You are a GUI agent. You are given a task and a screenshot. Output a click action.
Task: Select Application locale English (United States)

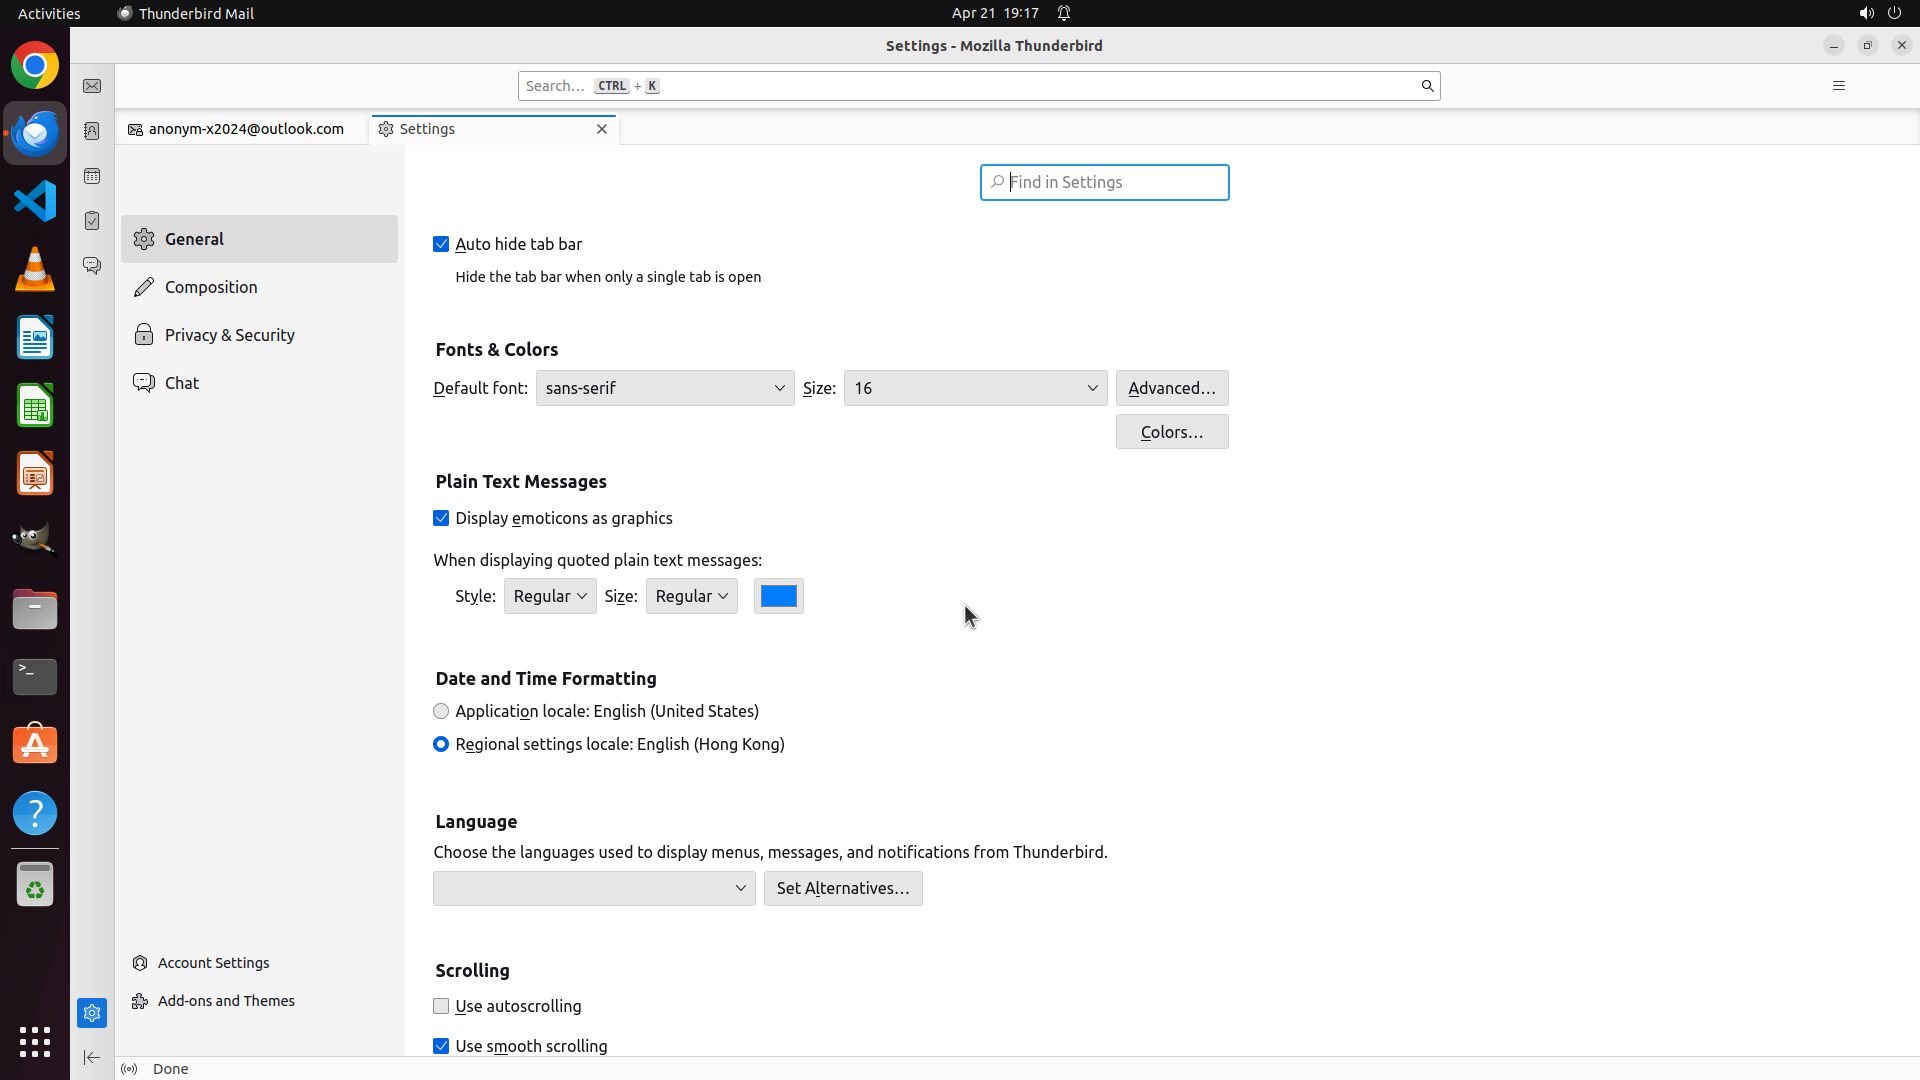click(441, 711)
